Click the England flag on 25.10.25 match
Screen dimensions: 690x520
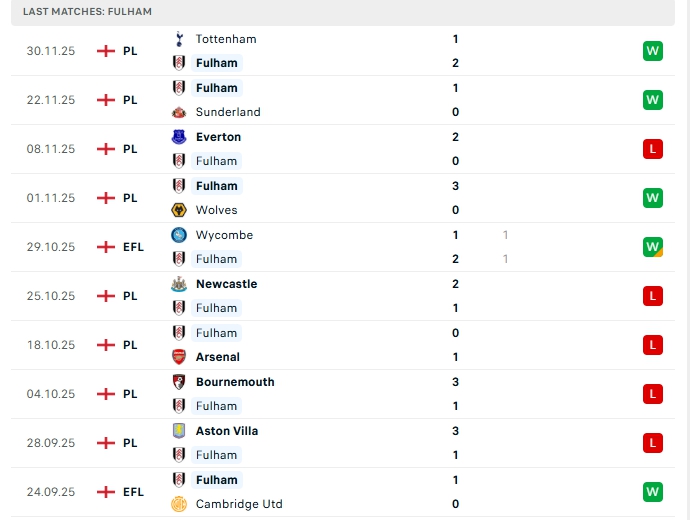point(106,296)
